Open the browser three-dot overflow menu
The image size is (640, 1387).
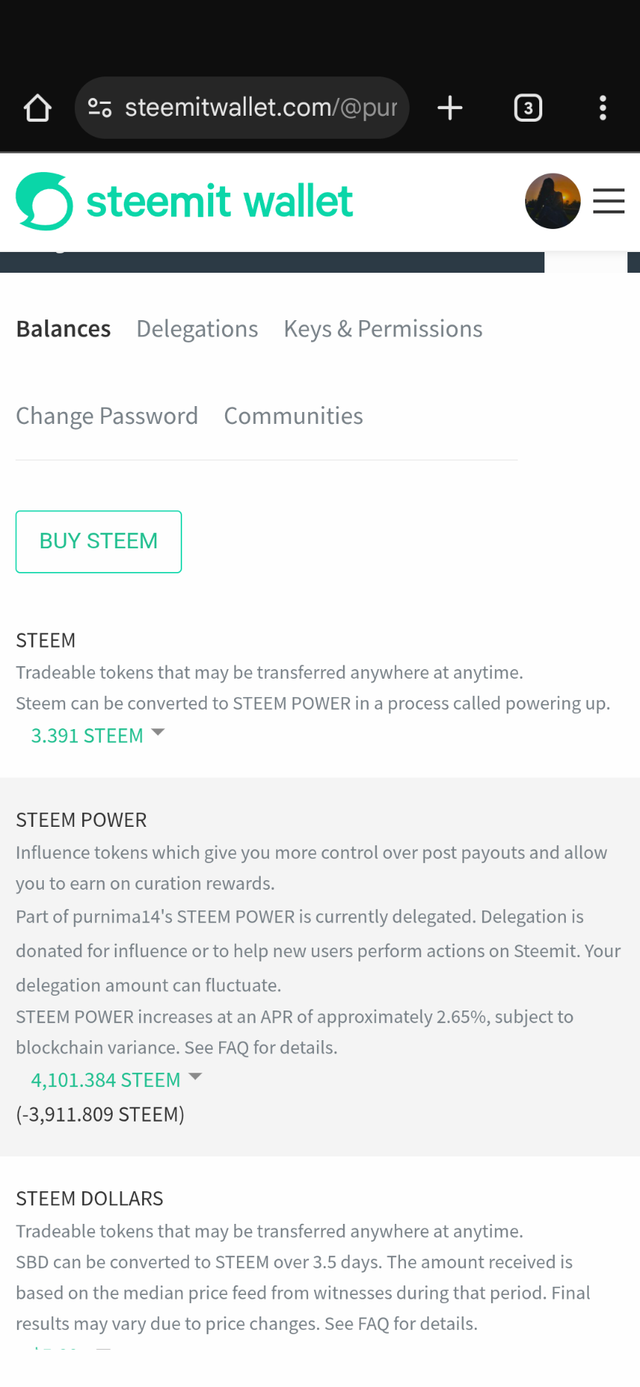pyautogui.click(x=602, y=108)
